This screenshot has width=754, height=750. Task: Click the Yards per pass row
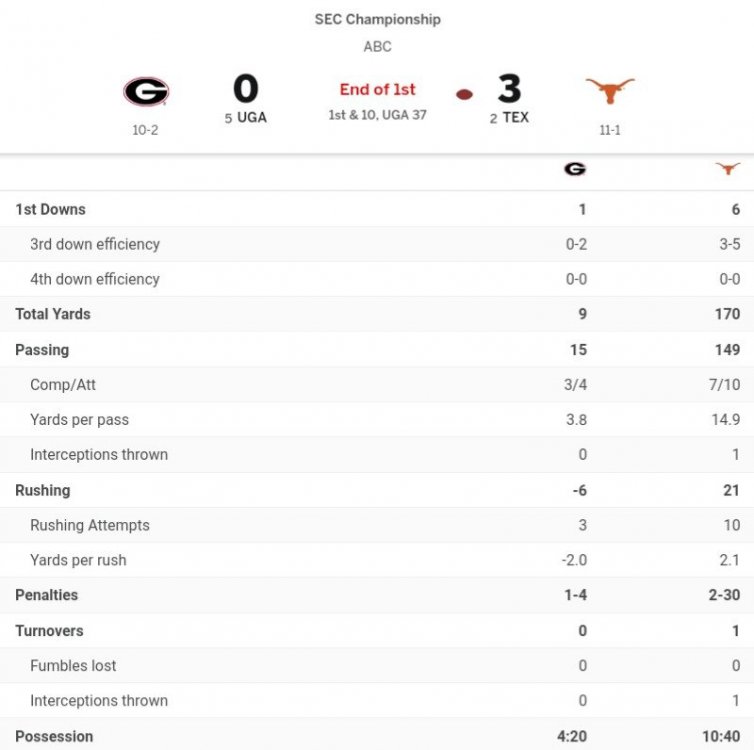79,419
